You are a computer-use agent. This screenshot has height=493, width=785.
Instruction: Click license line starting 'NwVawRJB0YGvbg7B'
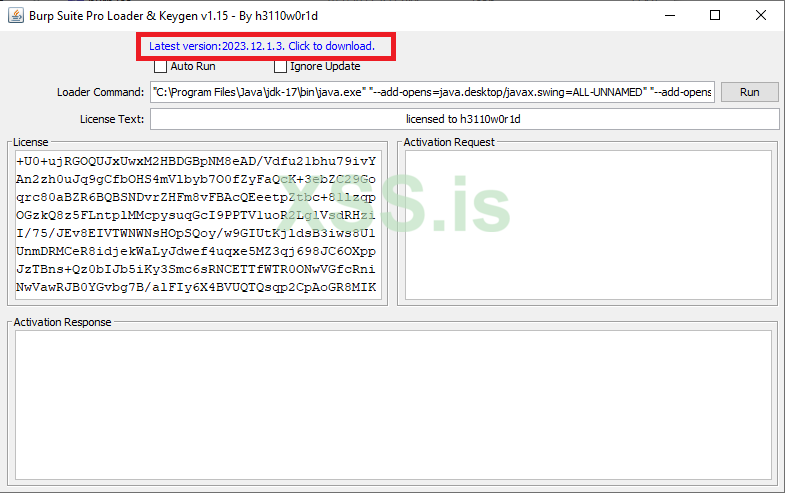tap(196, 287)
